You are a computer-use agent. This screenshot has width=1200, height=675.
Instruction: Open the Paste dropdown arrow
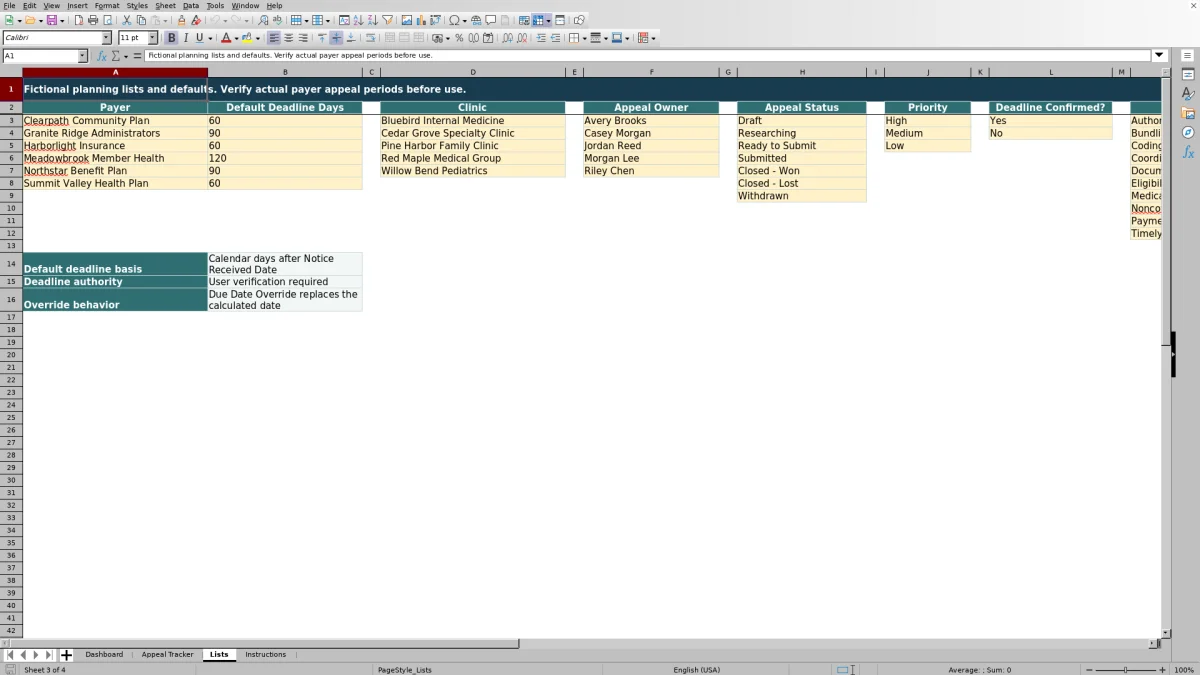pyautogui.click(x=165, y=20)
